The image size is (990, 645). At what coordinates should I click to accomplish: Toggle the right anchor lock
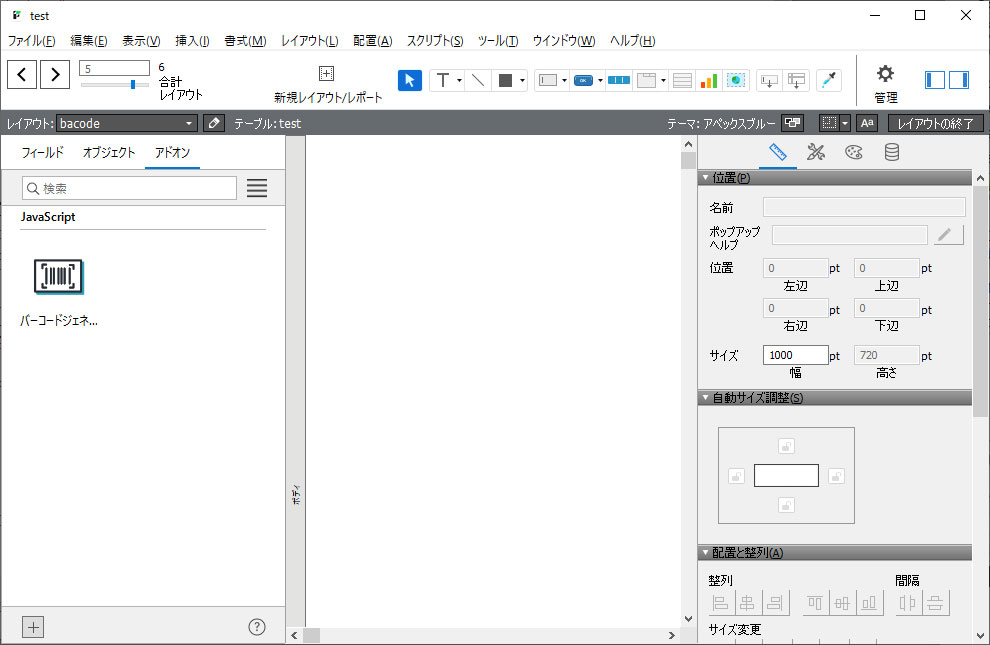836,476
